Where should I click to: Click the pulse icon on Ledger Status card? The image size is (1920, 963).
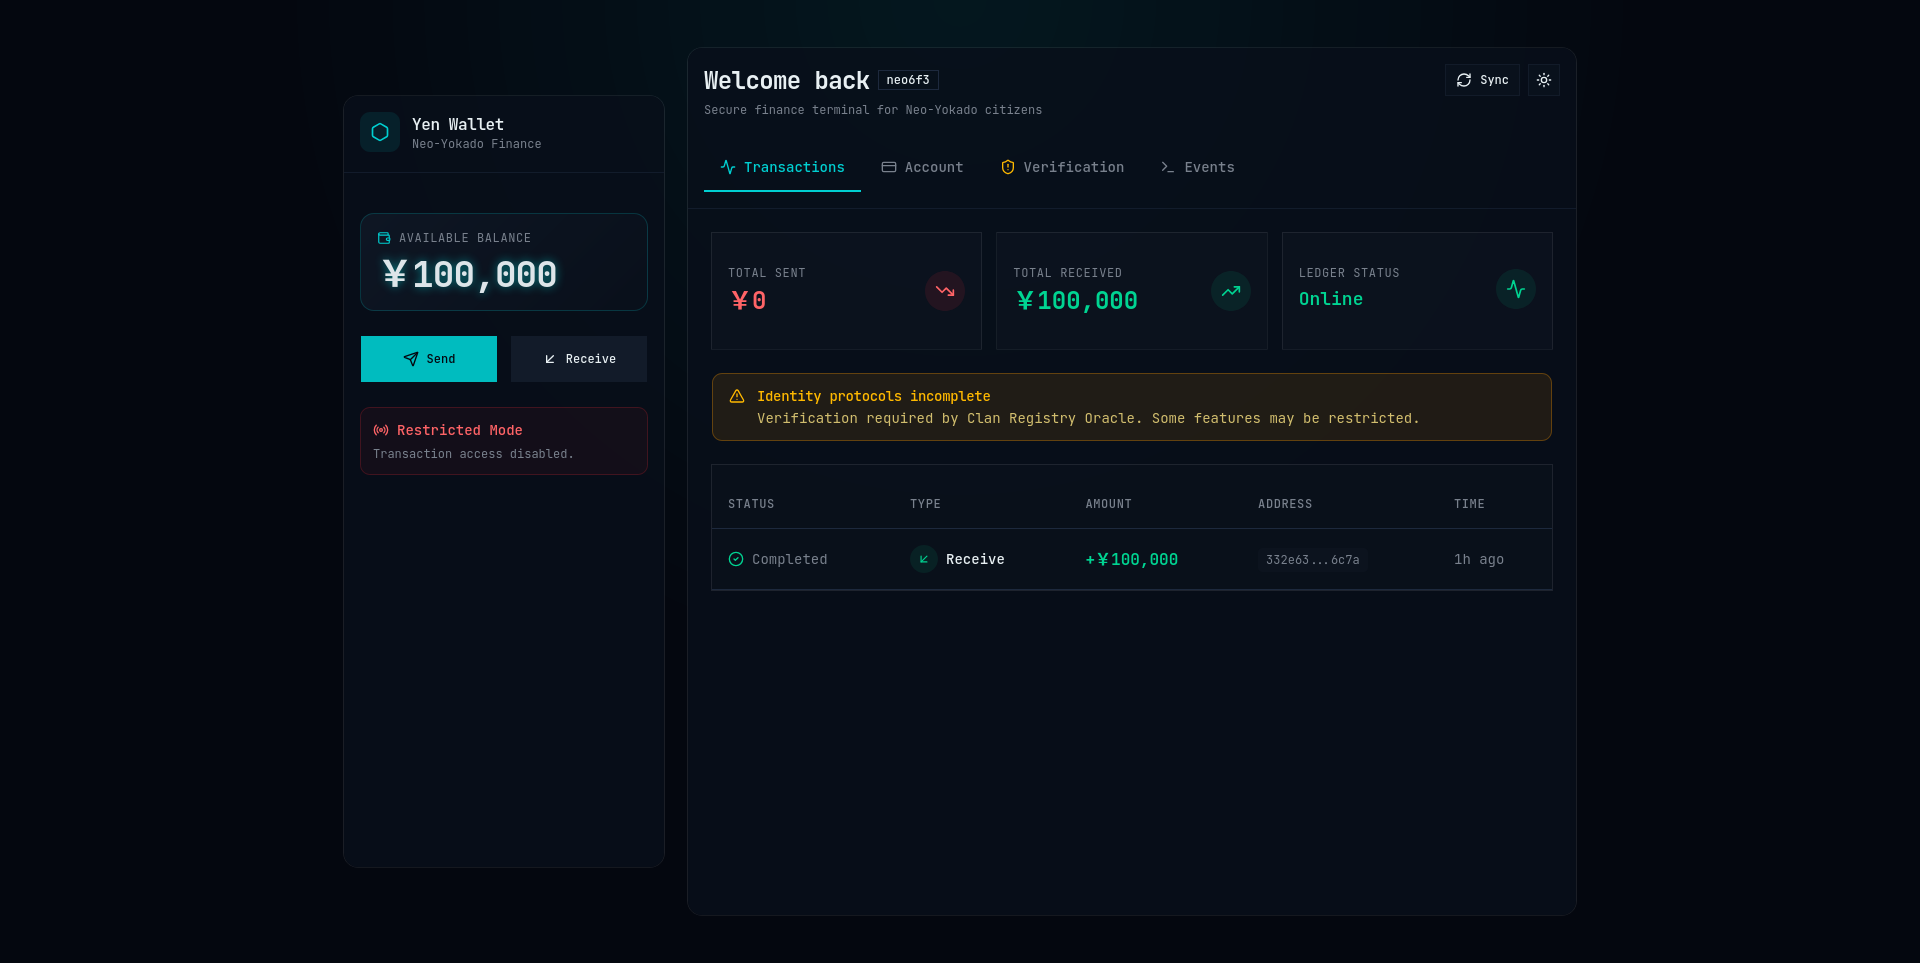pos(1516,289)
